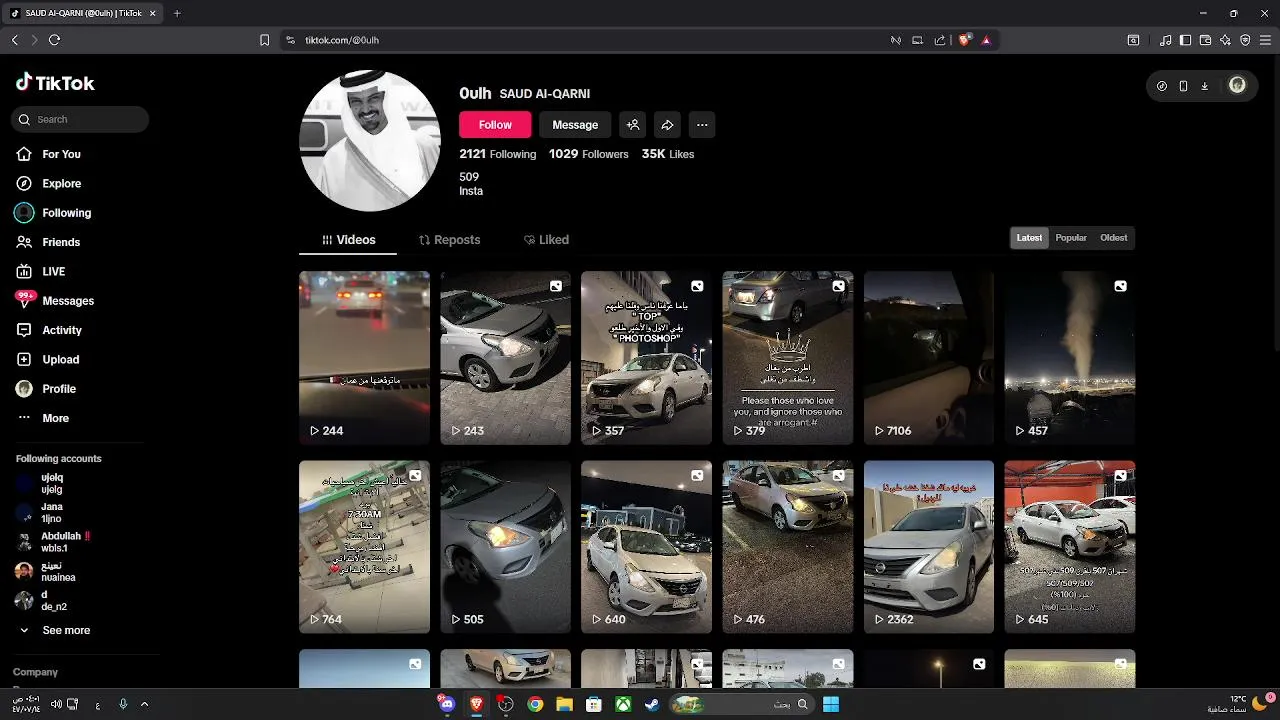This screenshot has height=720, width=1280.
Task: Open the photo post with 457 views
Action: point(1070,358)
